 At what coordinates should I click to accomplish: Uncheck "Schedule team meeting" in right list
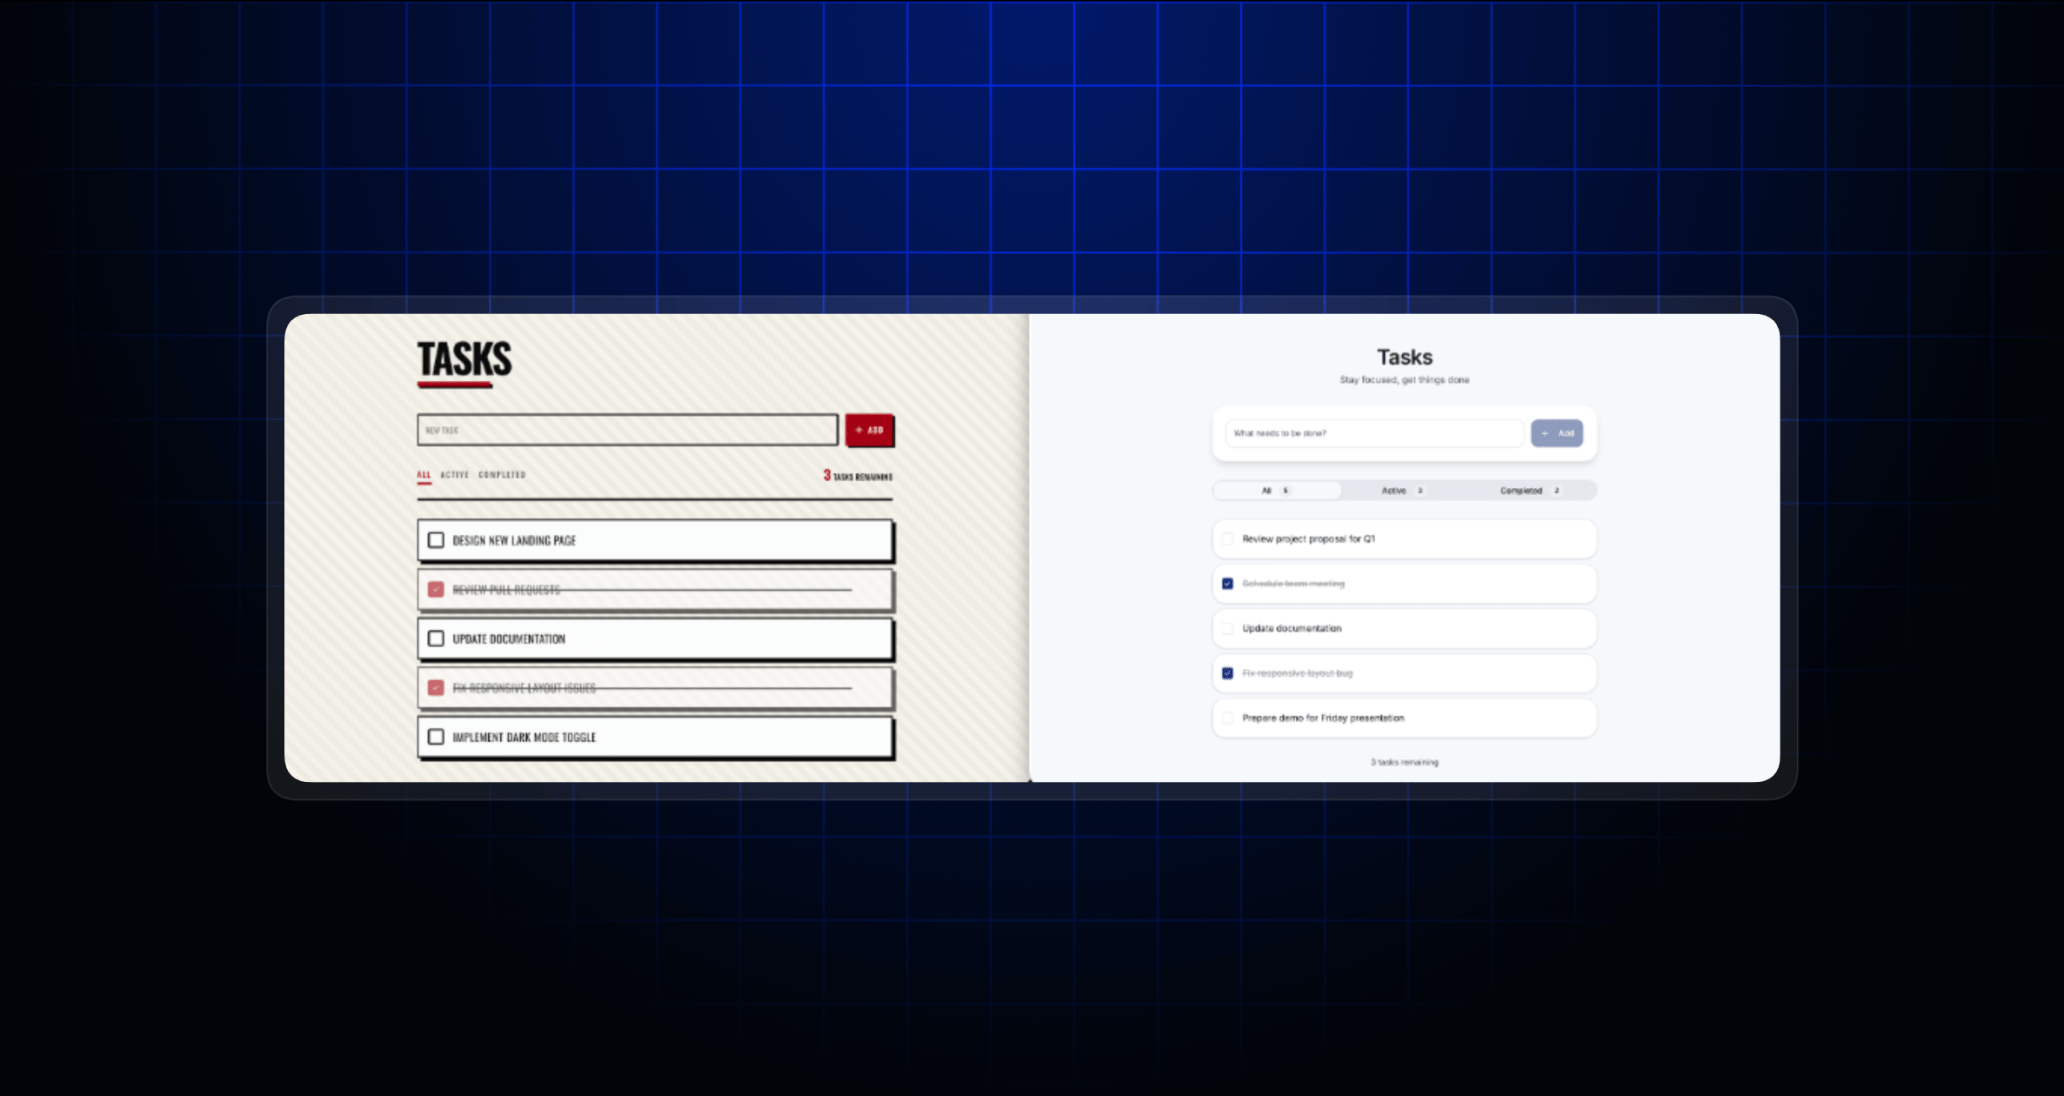click(x=1227, y=583)
